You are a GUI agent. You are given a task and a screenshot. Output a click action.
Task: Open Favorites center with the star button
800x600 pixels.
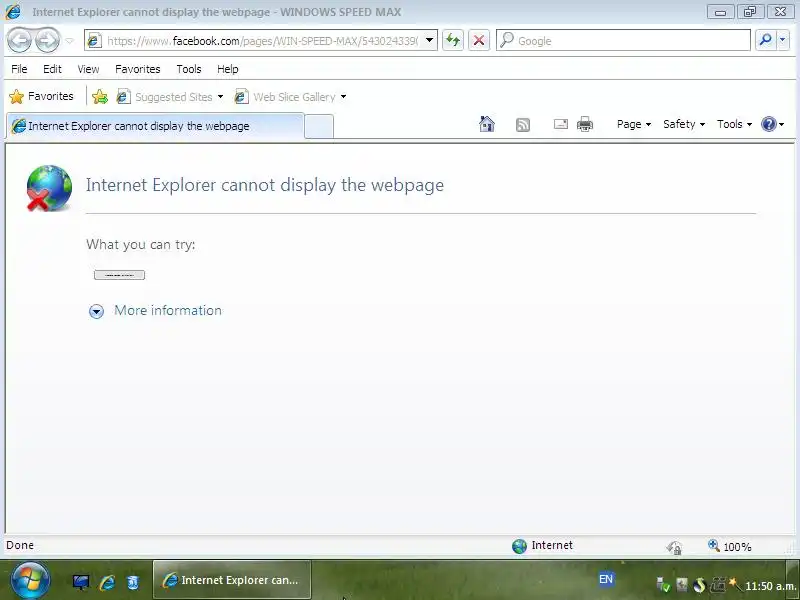tap(42, 96)
